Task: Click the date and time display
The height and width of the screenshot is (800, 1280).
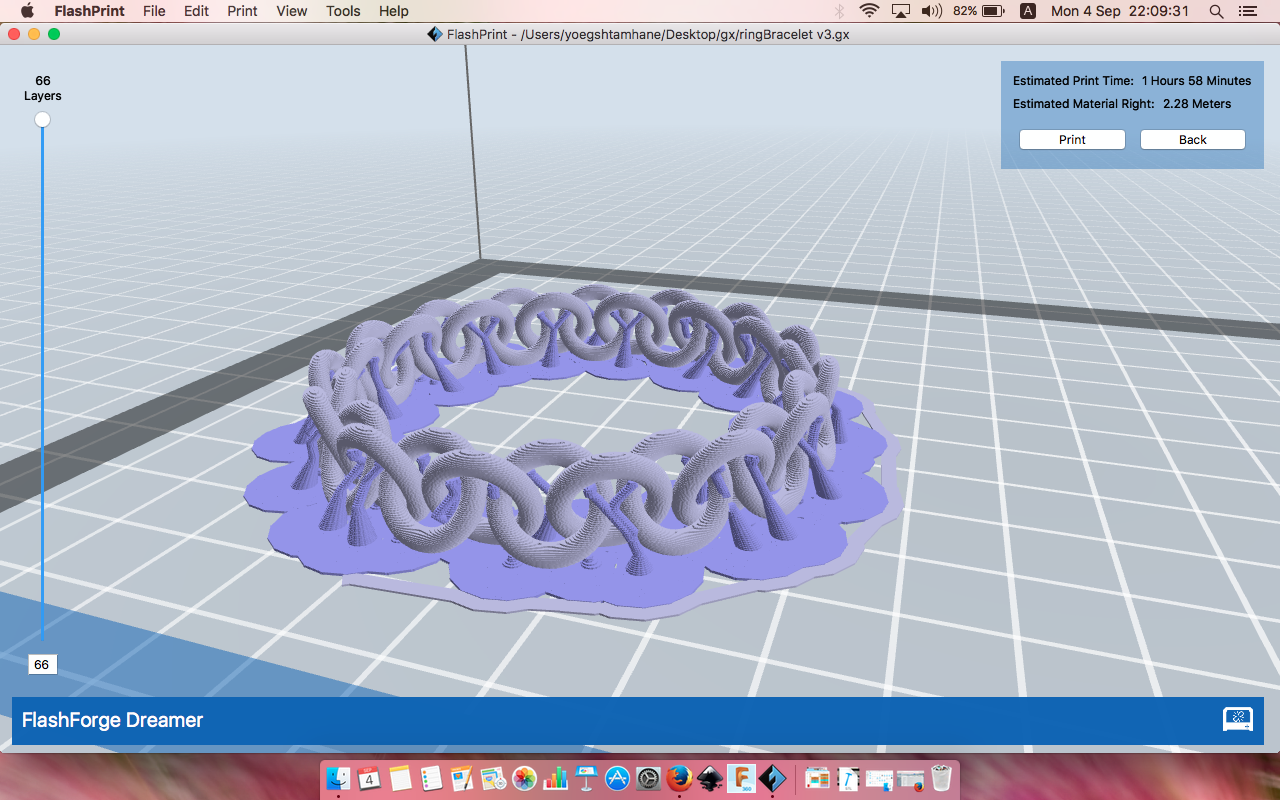Action: [1120, 11]
